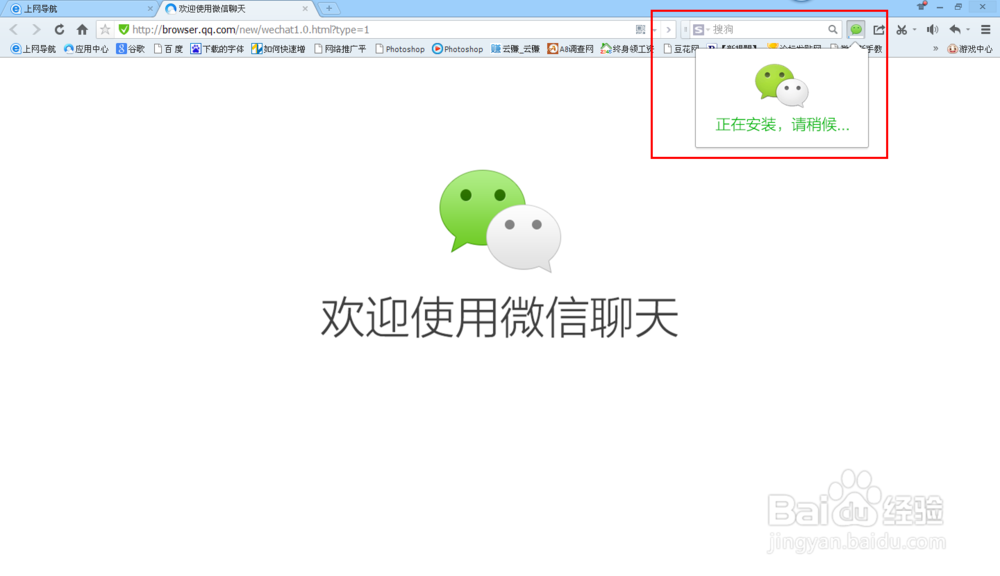Click the 正在安装，请稍候 status text
This screenshot has width=1000, height=576.
(782, 124)
